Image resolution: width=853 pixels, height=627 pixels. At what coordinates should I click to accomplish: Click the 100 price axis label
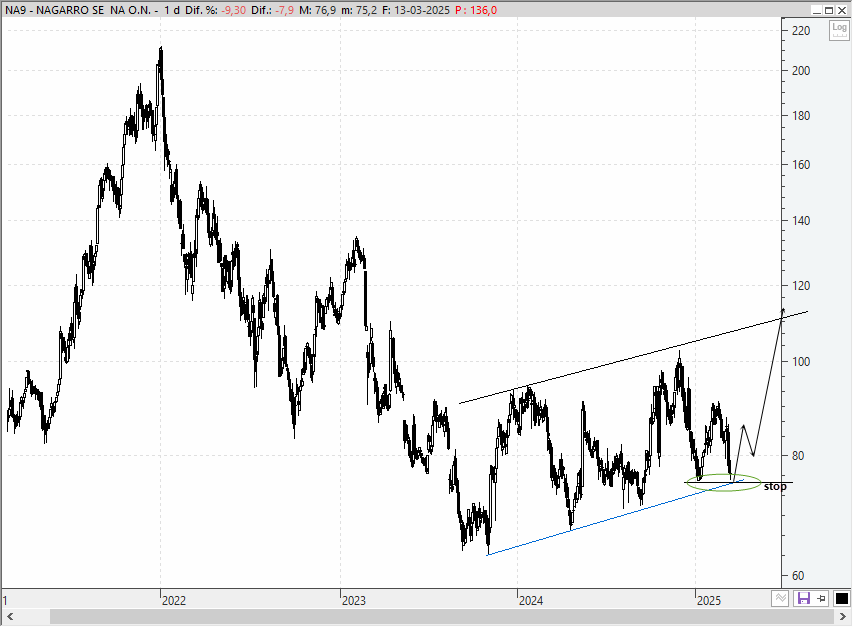pyautogui.click(x=801, y=362)
